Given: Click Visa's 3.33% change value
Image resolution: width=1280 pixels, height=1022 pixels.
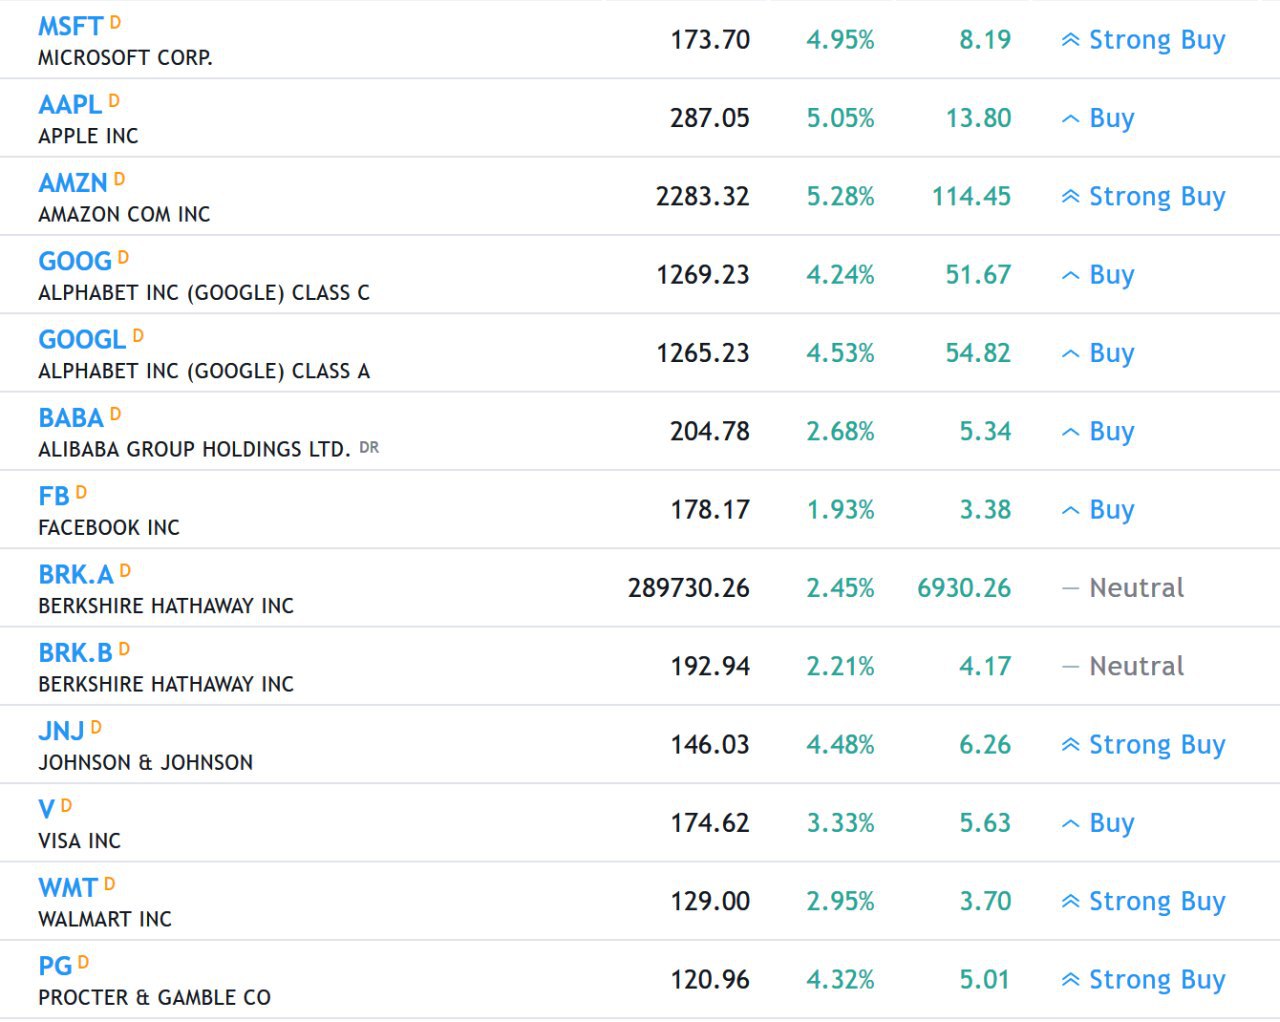Looking at the screenshot, I should point(840,823).
